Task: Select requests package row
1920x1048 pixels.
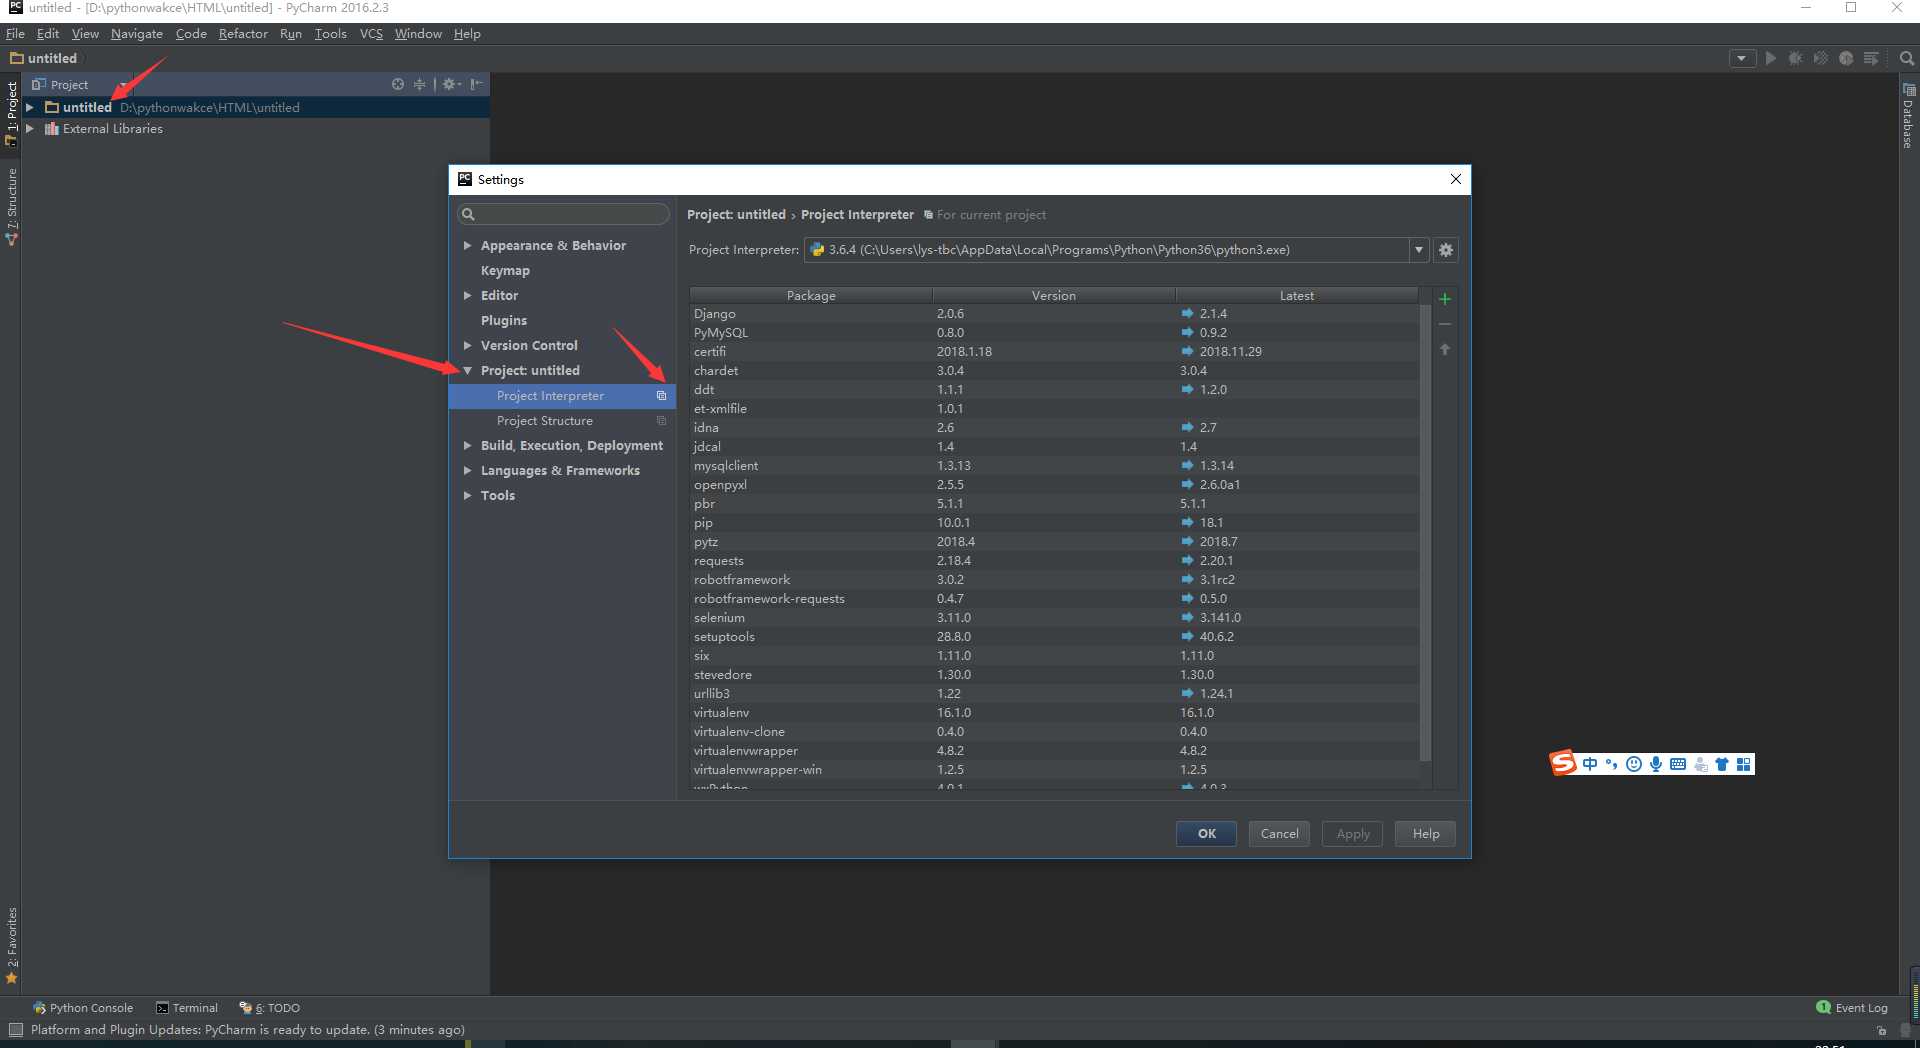Action: pos(1054,561)
